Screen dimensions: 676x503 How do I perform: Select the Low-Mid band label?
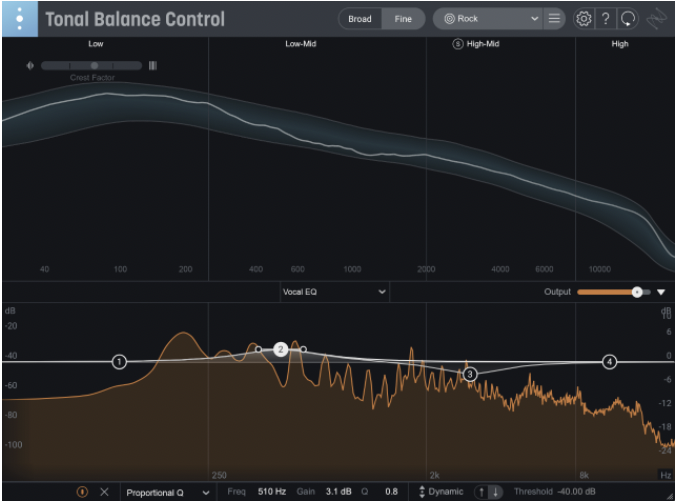(300, 44)
